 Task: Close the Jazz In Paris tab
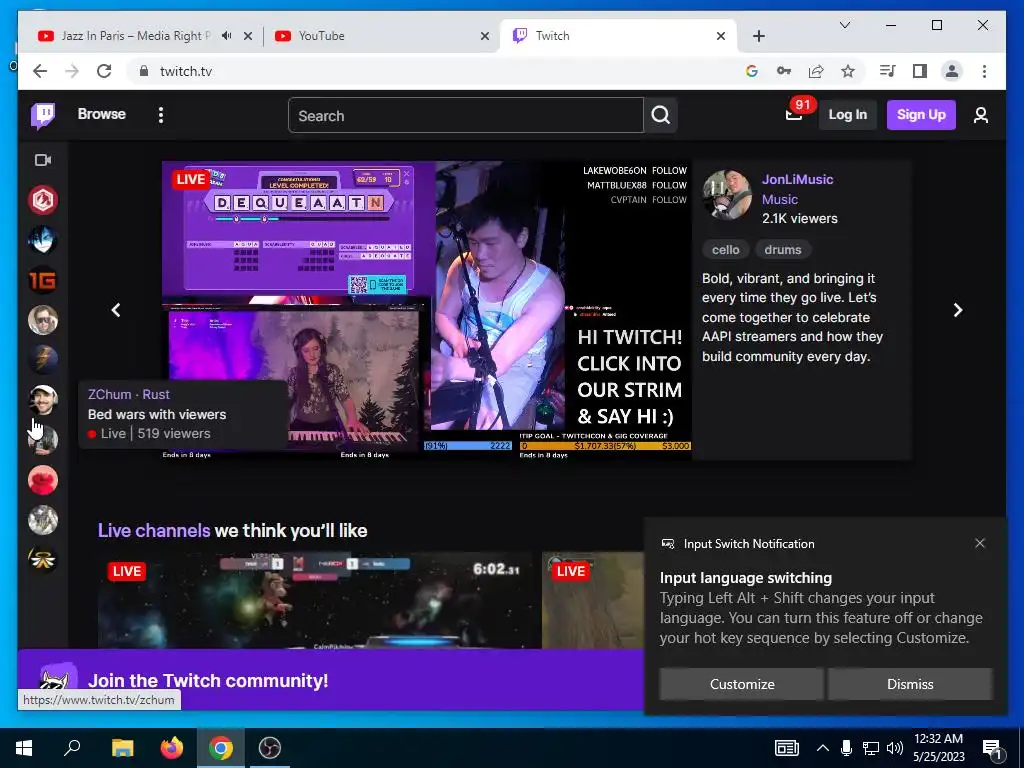click(x=248, y=36)
